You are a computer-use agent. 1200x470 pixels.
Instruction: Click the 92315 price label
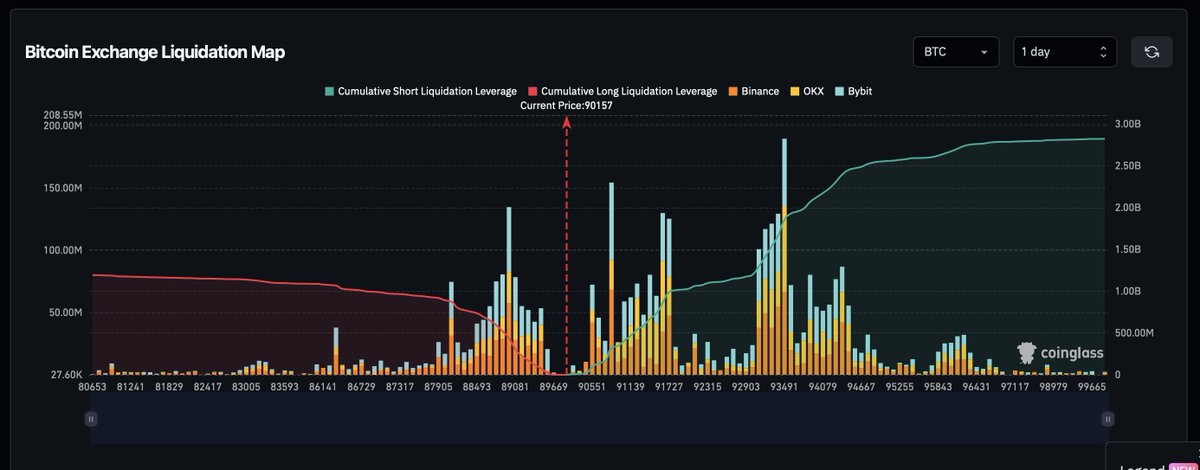(706, 386)
